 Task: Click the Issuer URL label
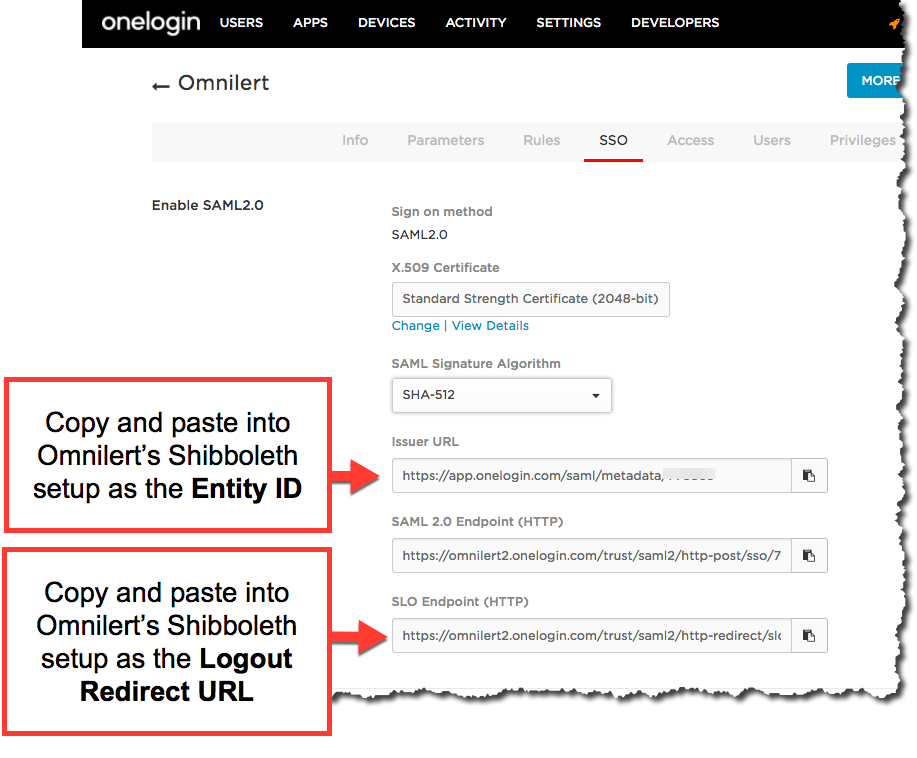point(425,442)
